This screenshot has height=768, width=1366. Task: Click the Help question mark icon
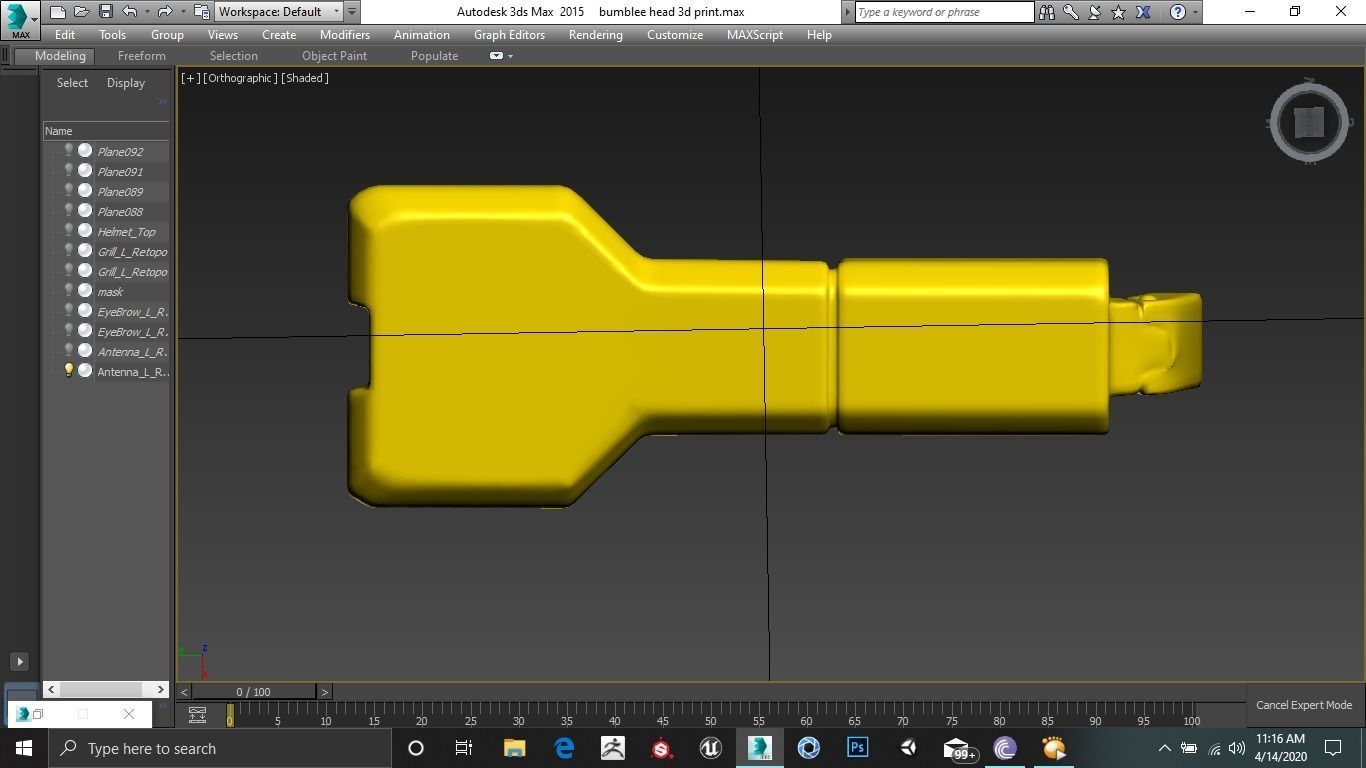coord(1177,12)
